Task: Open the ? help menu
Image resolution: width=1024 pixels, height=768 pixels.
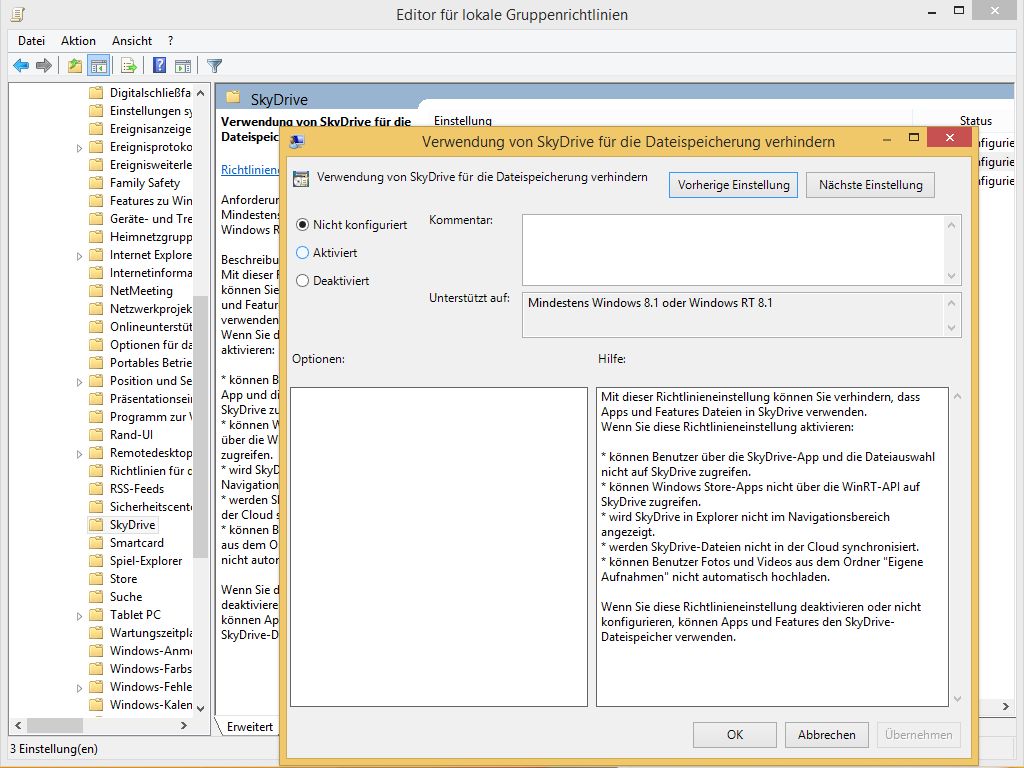Action: 170,40
